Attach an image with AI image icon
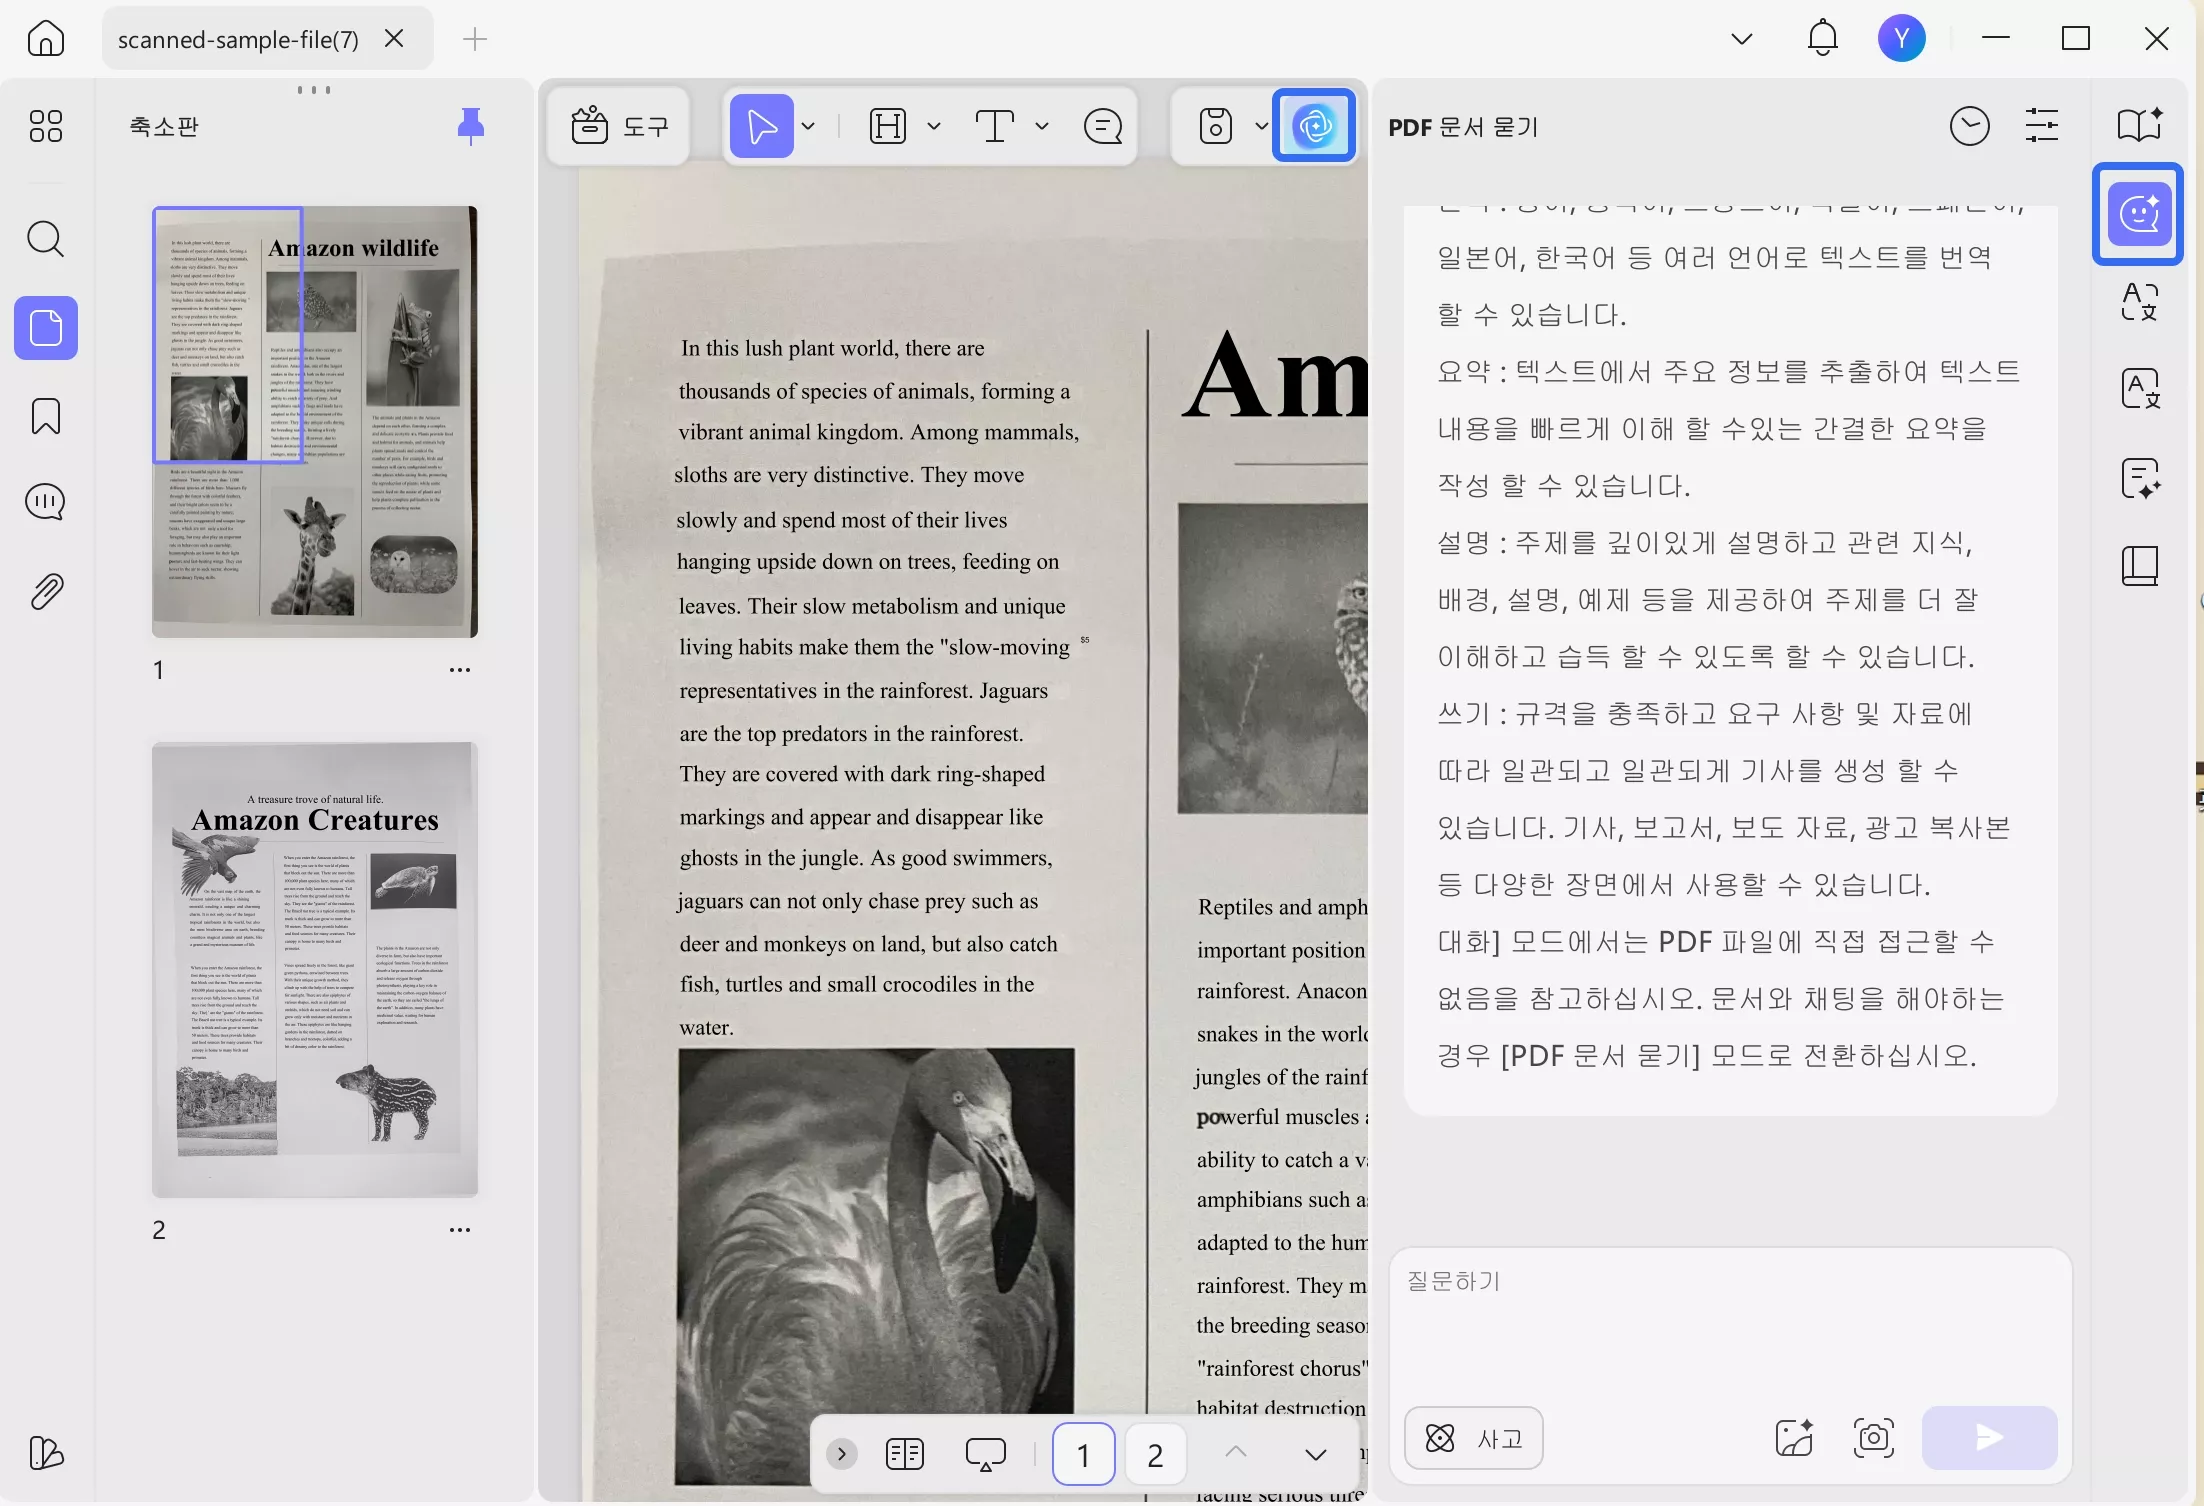 click(x=1794, y=1438)
